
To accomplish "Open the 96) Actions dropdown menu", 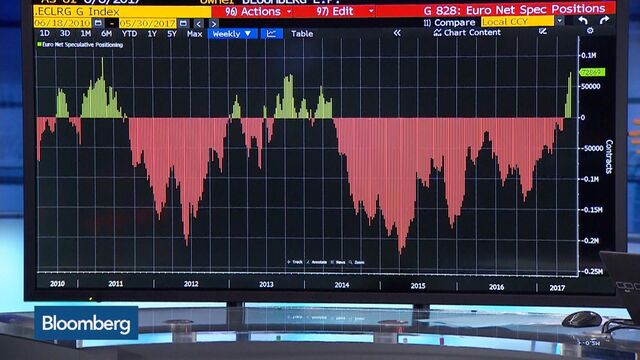I will point(258,12).
